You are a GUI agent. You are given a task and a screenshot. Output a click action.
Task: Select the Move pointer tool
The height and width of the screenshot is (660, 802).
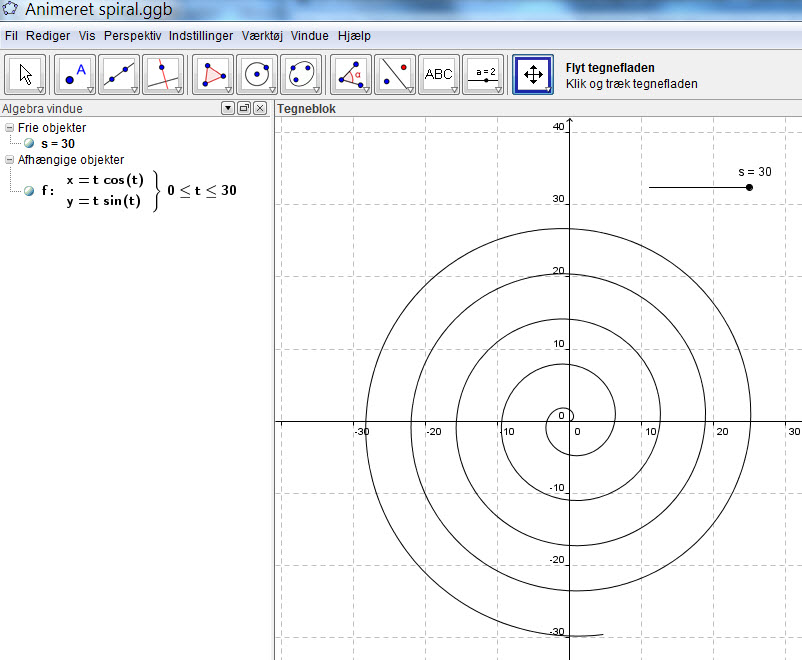25,74
